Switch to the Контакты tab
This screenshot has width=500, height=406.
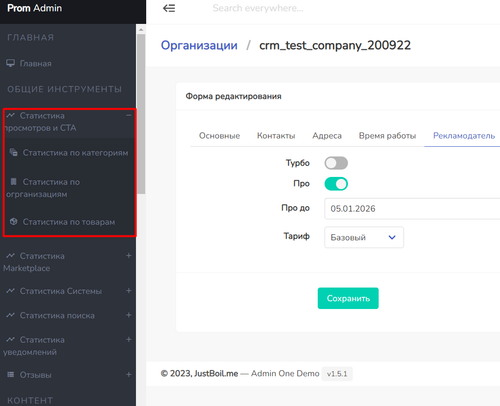coord(276,136)
